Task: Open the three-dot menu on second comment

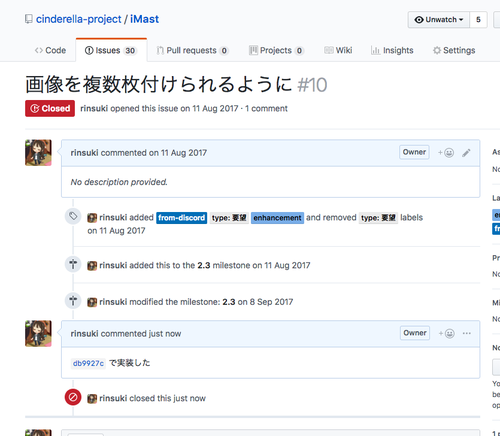Action: tap(467, 333)
